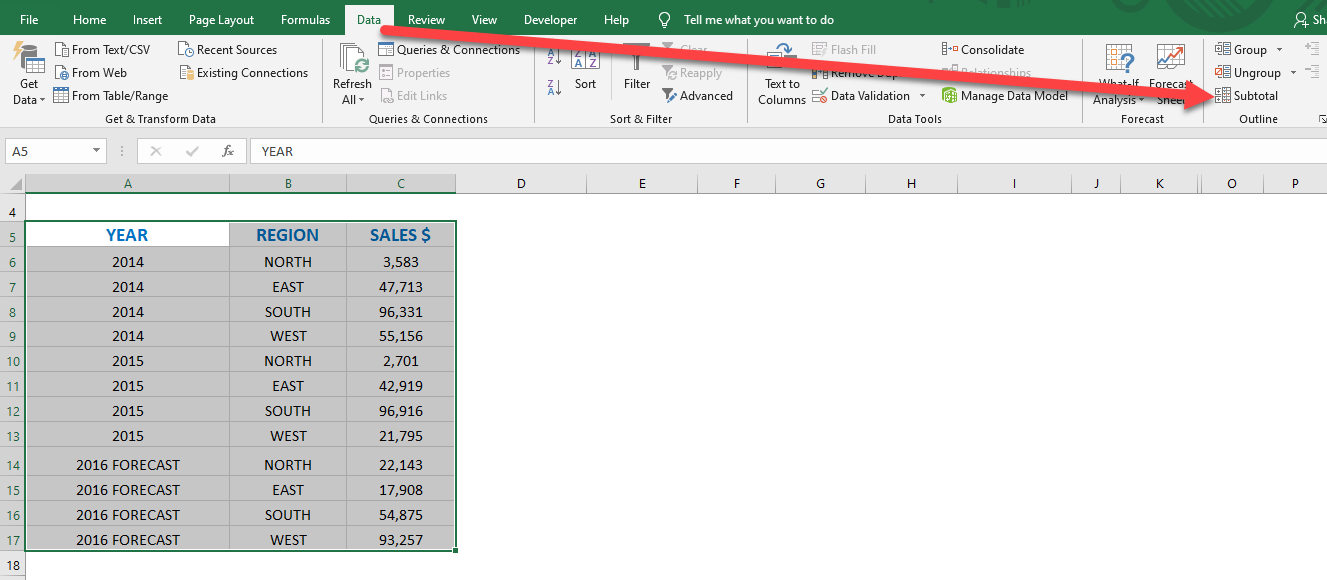Open Recent Sources
Image resolution: width=1327 pixels, height=580 pixels.
[227, 49]
